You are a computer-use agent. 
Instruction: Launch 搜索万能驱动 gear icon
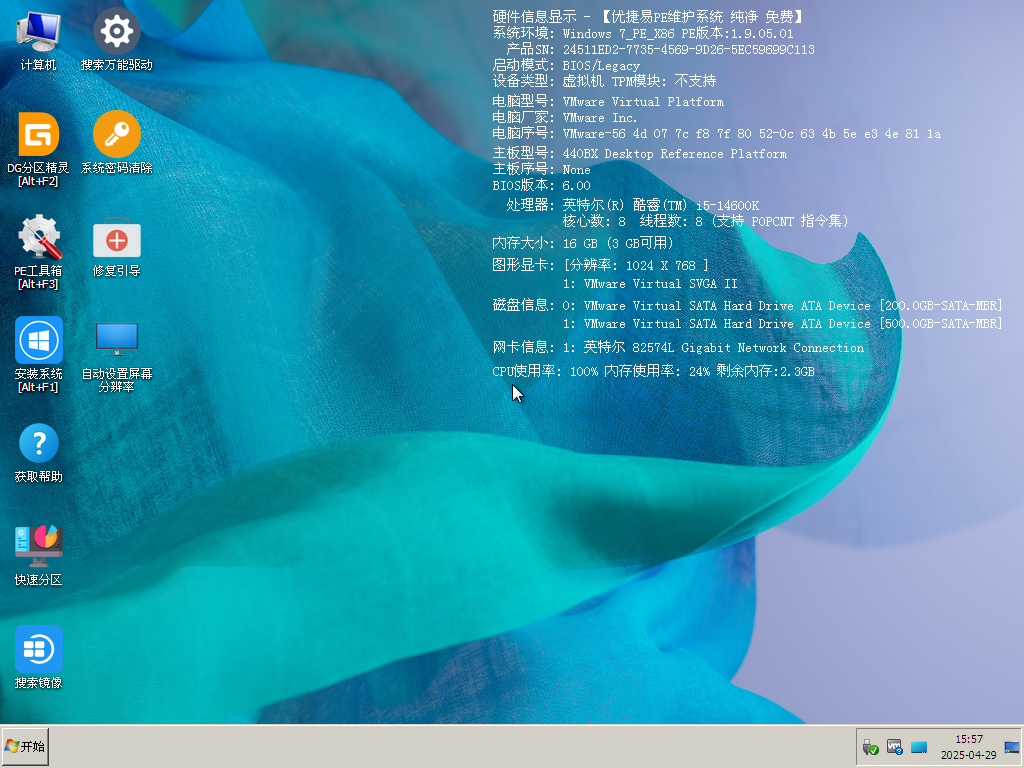click(117, 34)
